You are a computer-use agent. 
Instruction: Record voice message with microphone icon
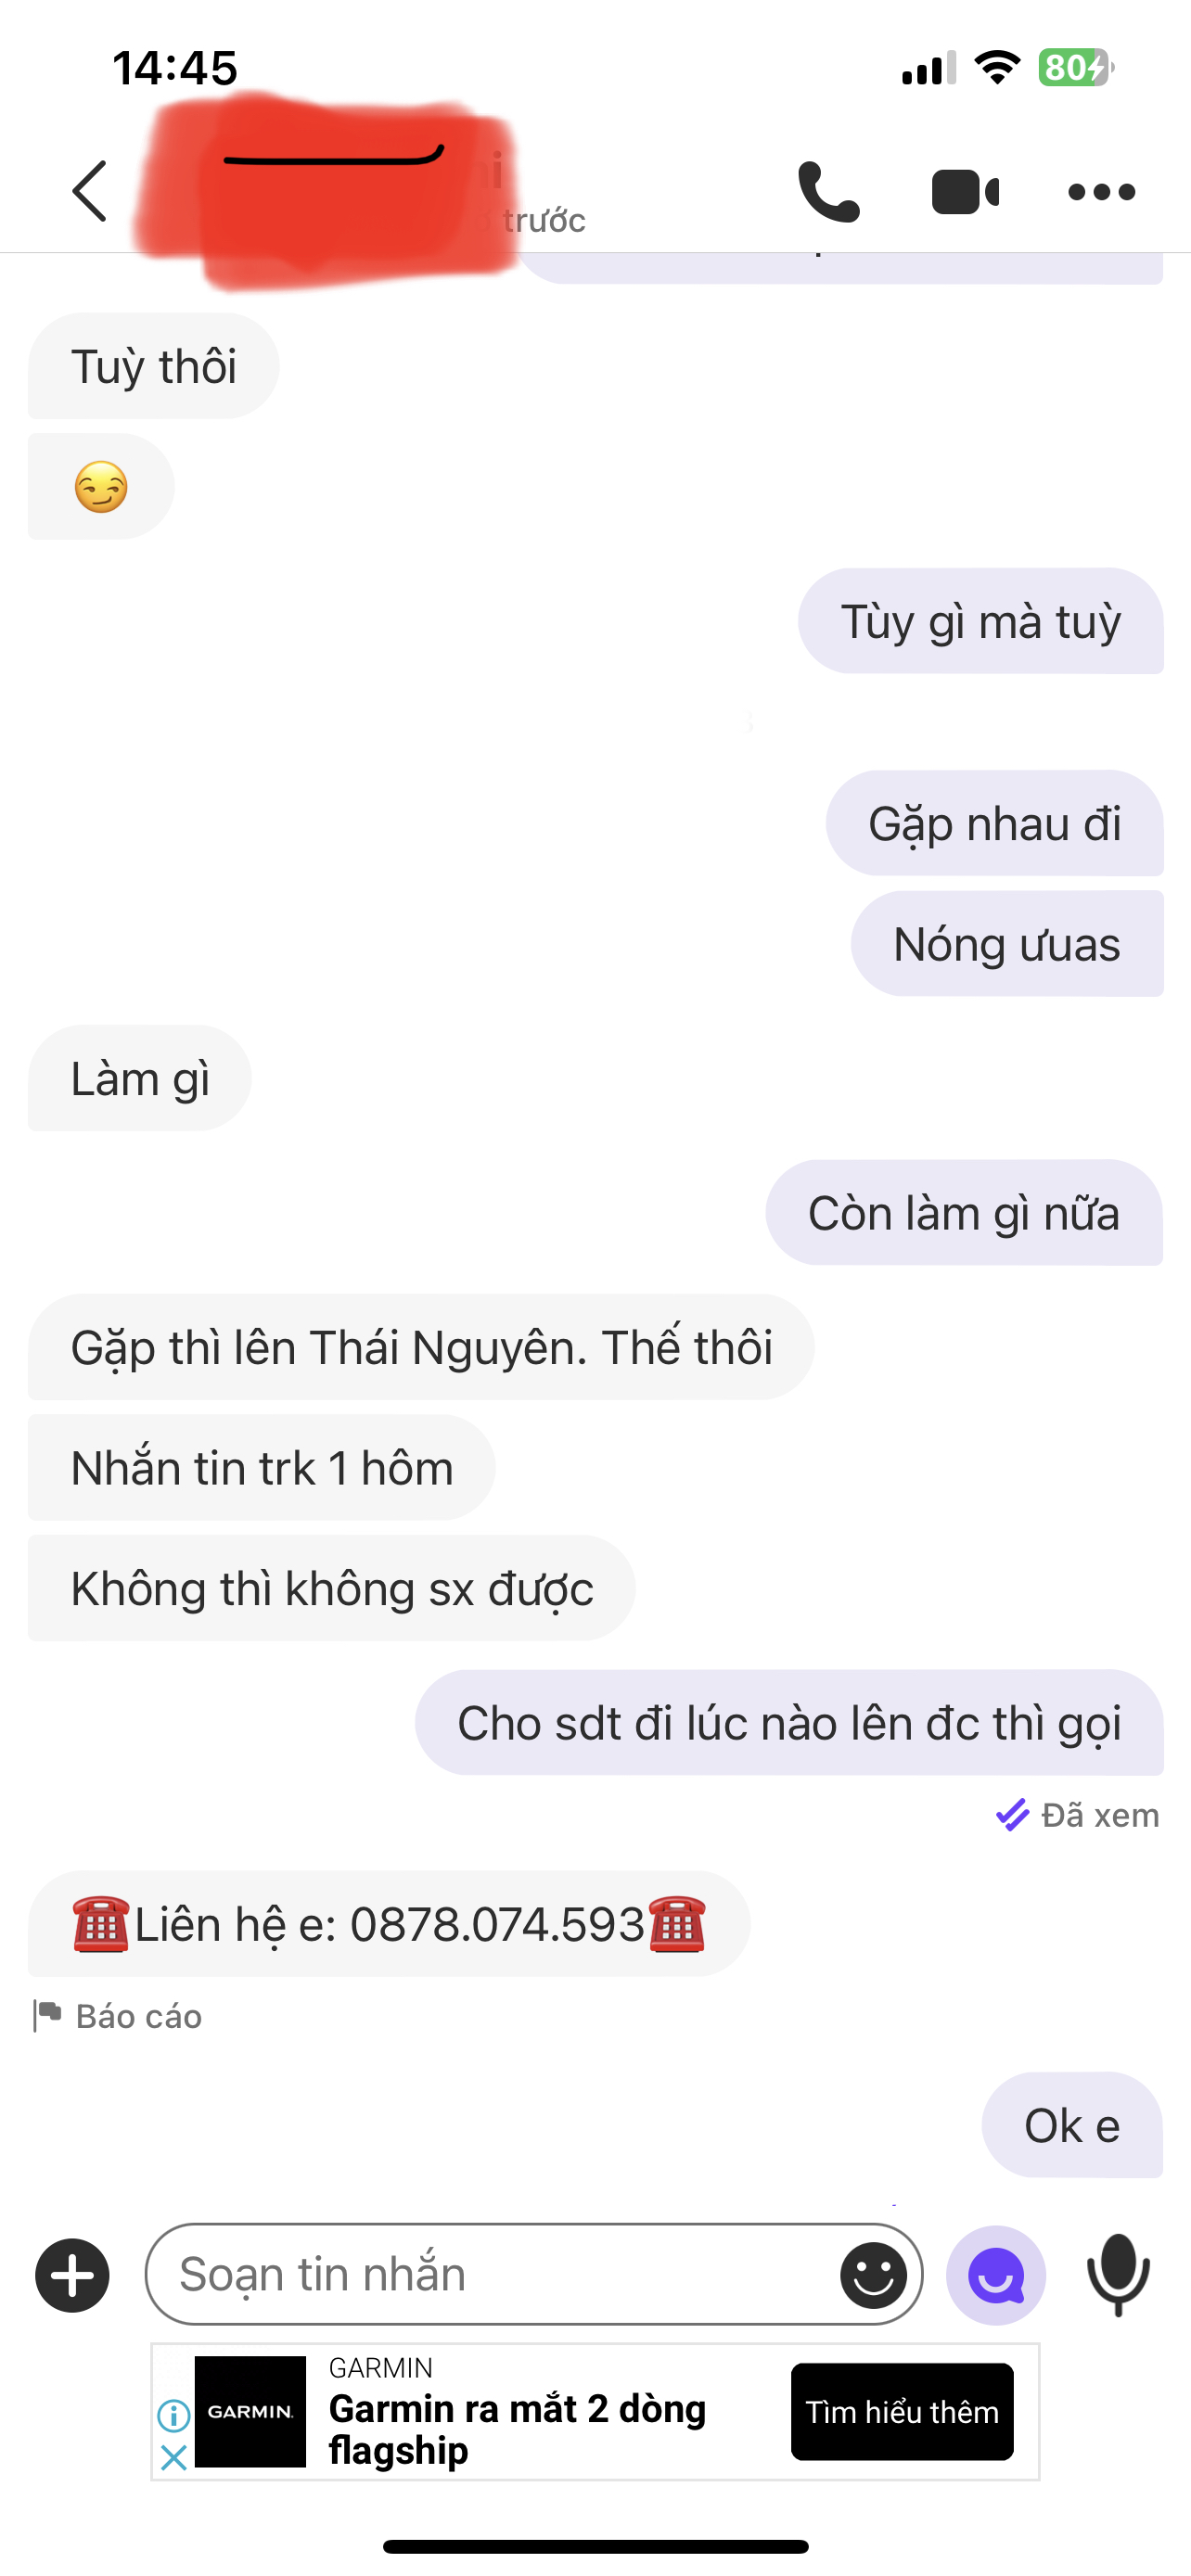pos(1118,2275)
